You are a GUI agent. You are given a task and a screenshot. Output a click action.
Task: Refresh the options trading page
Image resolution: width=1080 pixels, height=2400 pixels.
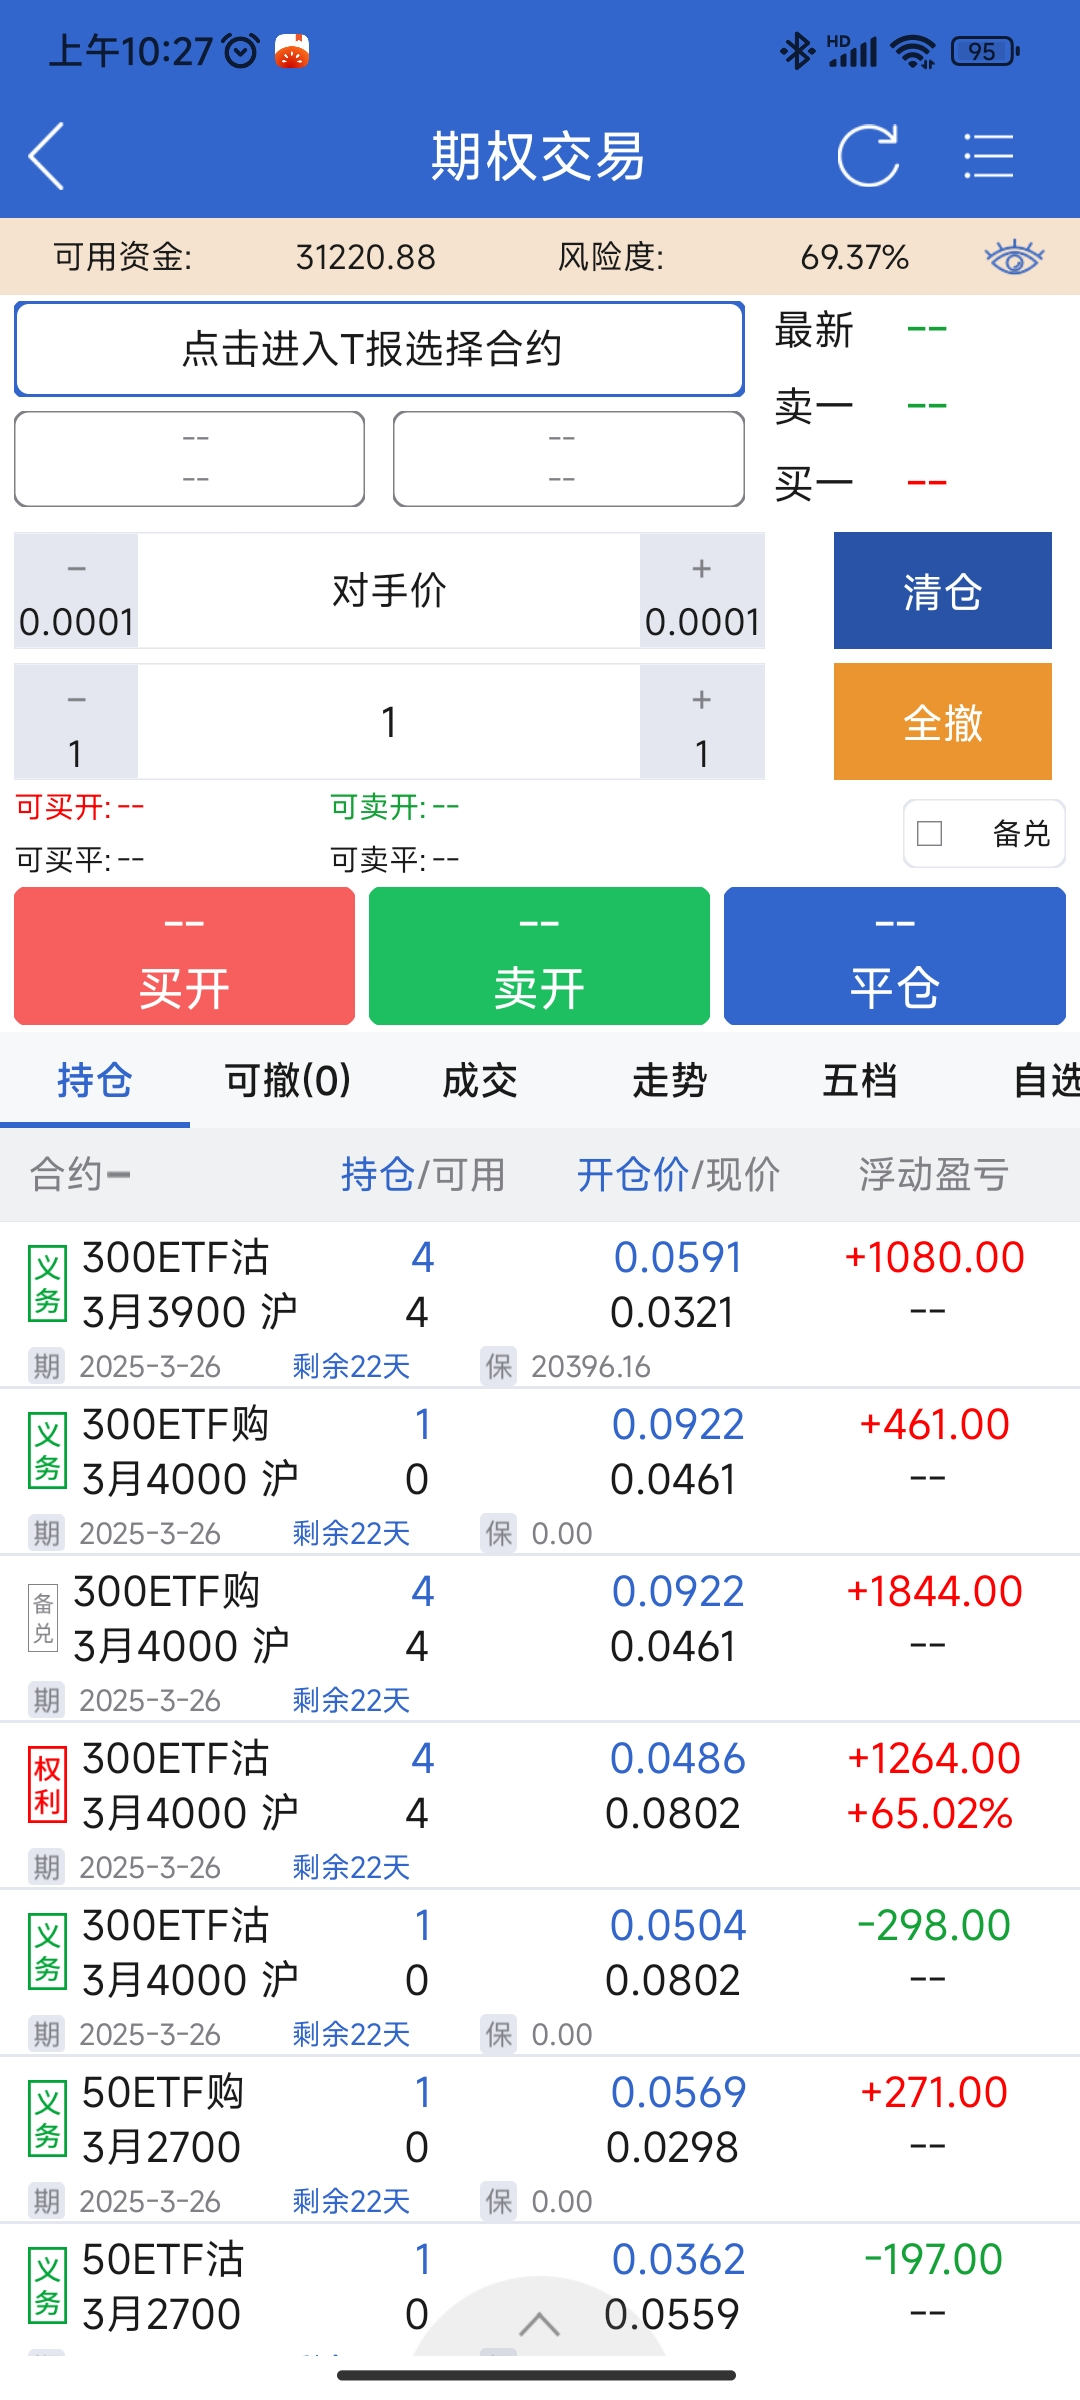pos(867,156)
